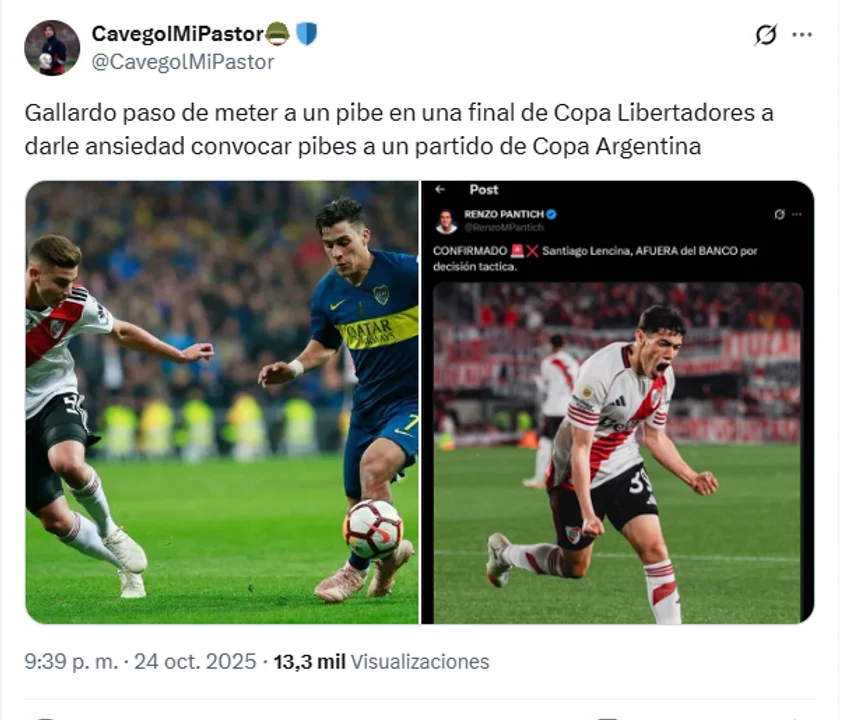Open the Renzo Pantich post screenshot image
Image resolution: width=849 pixels, height=720 pixels.
[x=618, y=402]
